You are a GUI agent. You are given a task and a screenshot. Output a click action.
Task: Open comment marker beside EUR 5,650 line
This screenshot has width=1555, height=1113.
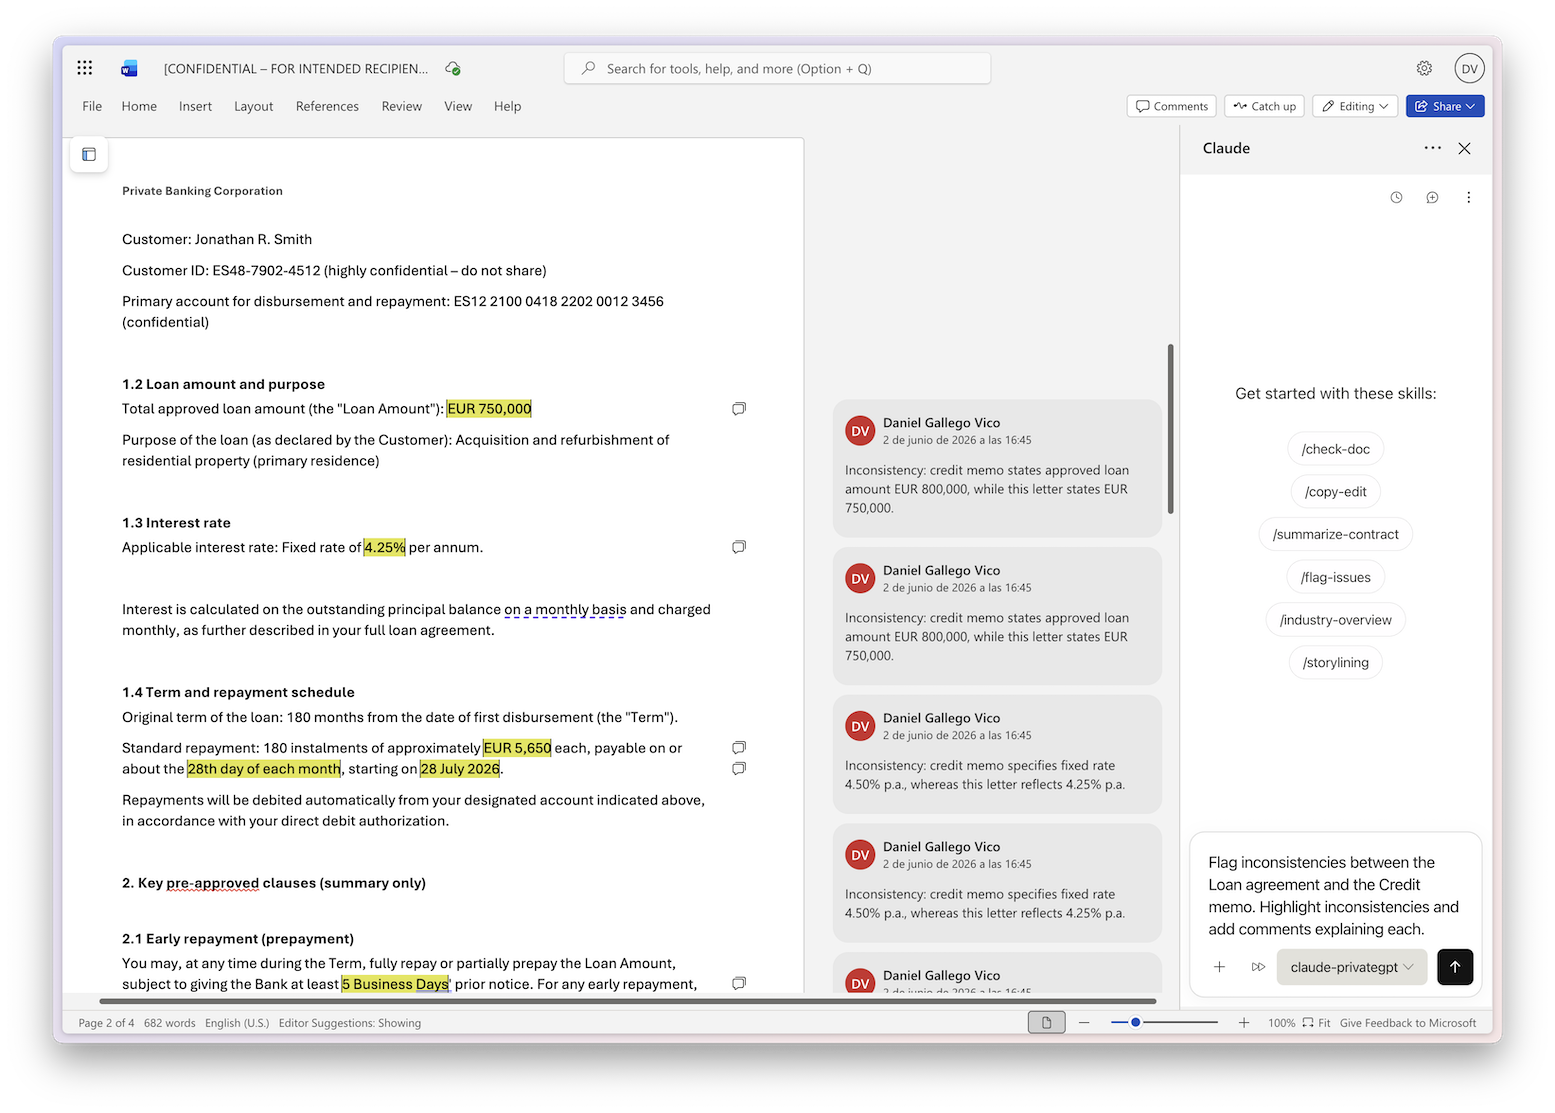(739, 747)
